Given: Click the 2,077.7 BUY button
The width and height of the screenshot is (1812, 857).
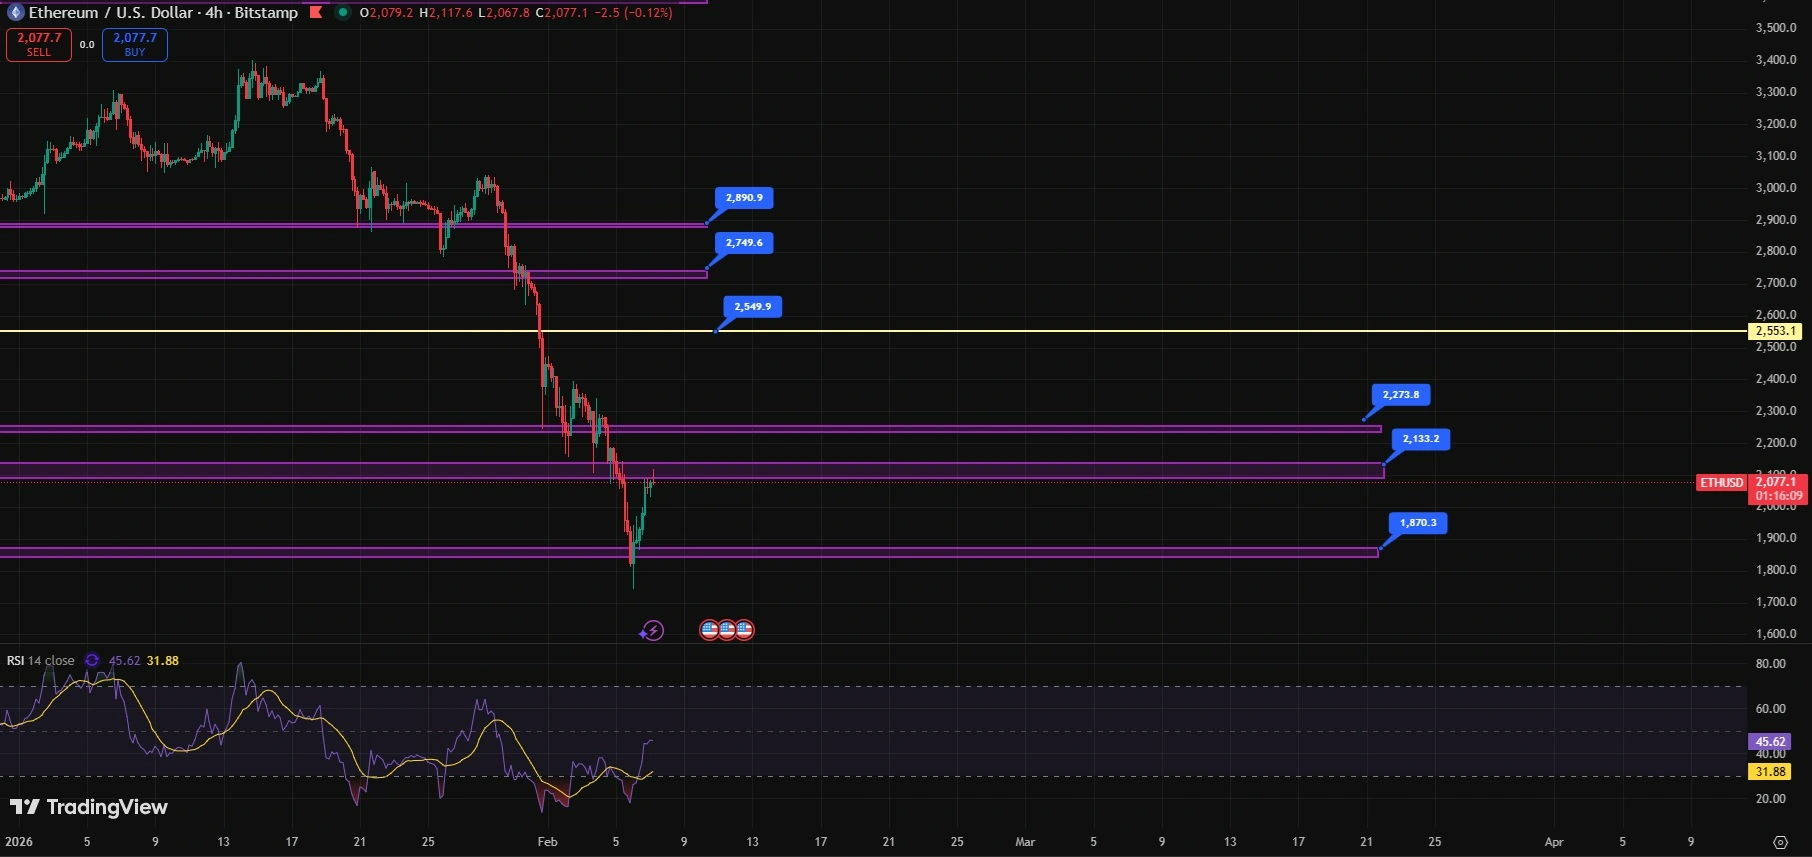Looking at the screenshot, I should [135, 45].
